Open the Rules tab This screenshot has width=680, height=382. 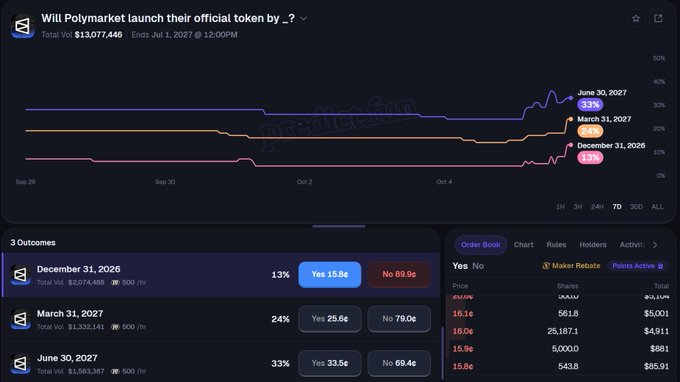pyautogui.click(x=556, y=245)
